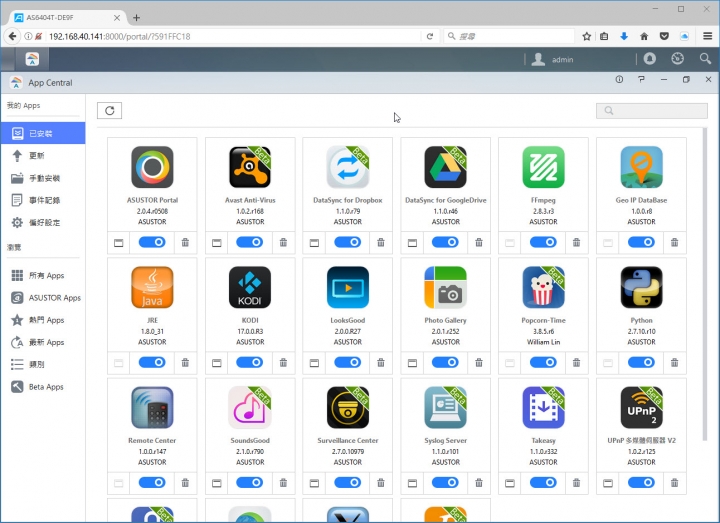Browse Beta Apps section
Viewport: 720px width, 523px height.
43,387
